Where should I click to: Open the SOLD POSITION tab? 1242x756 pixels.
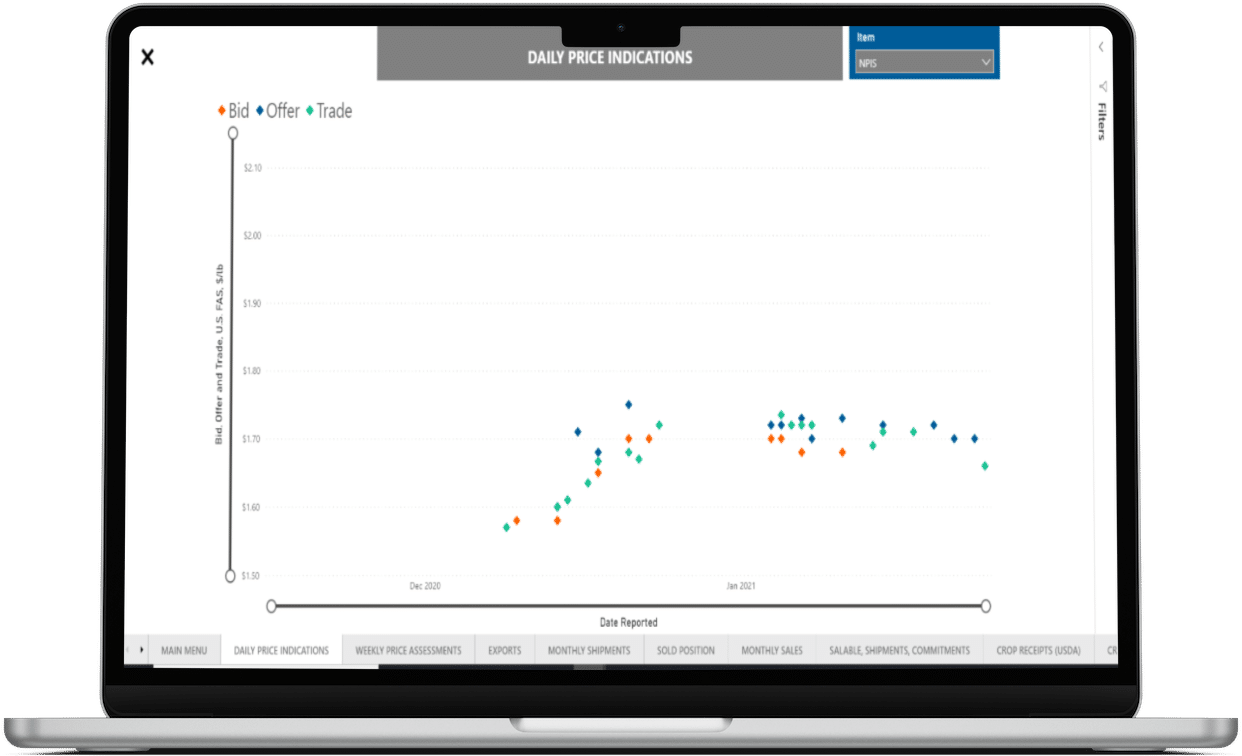pos(686,650)
